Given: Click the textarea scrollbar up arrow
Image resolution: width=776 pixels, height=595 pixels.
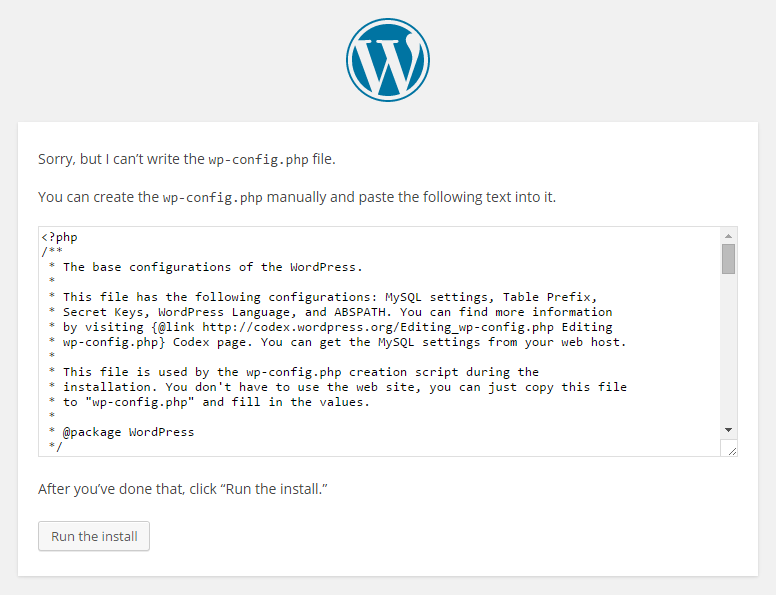Looking at the screenshot, I should pos(729,235).
